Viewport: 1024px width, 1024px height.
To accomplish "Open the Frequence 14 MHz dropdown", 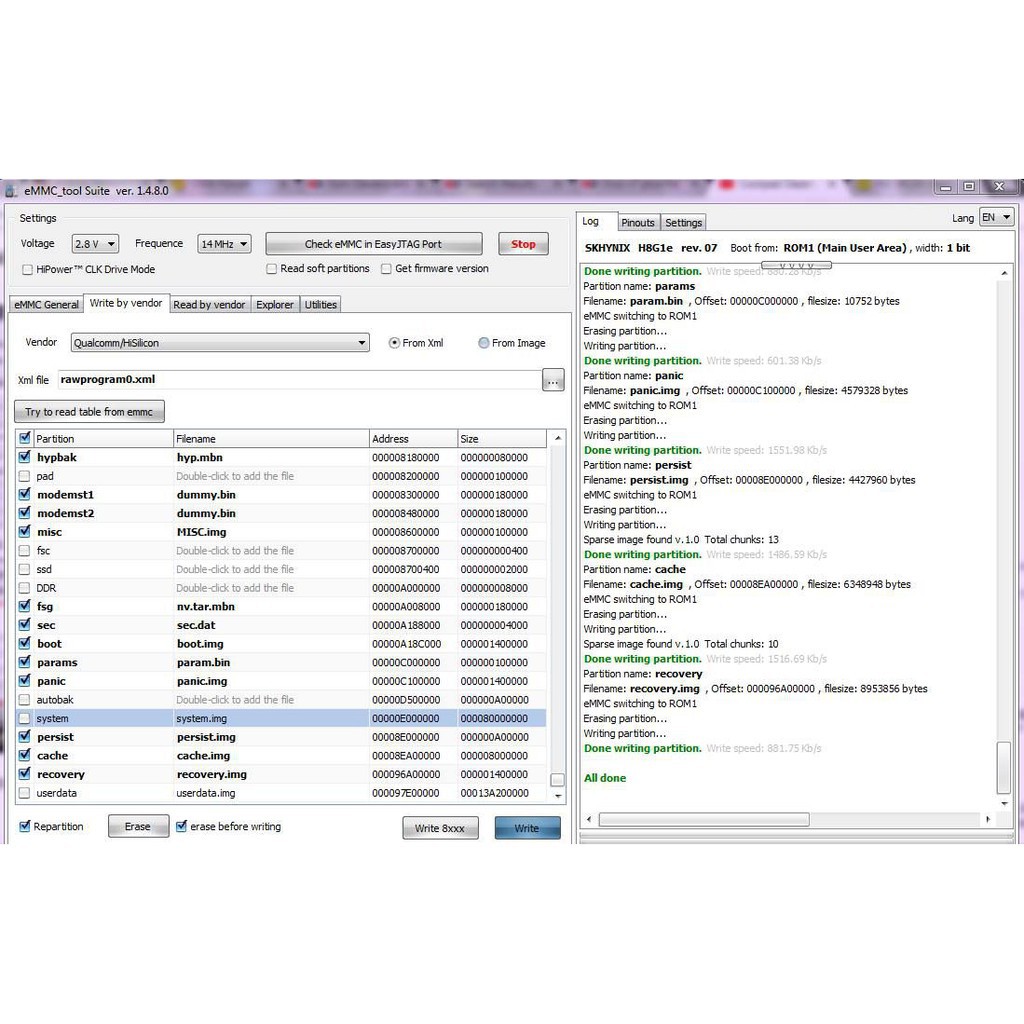I will point(223,244).
